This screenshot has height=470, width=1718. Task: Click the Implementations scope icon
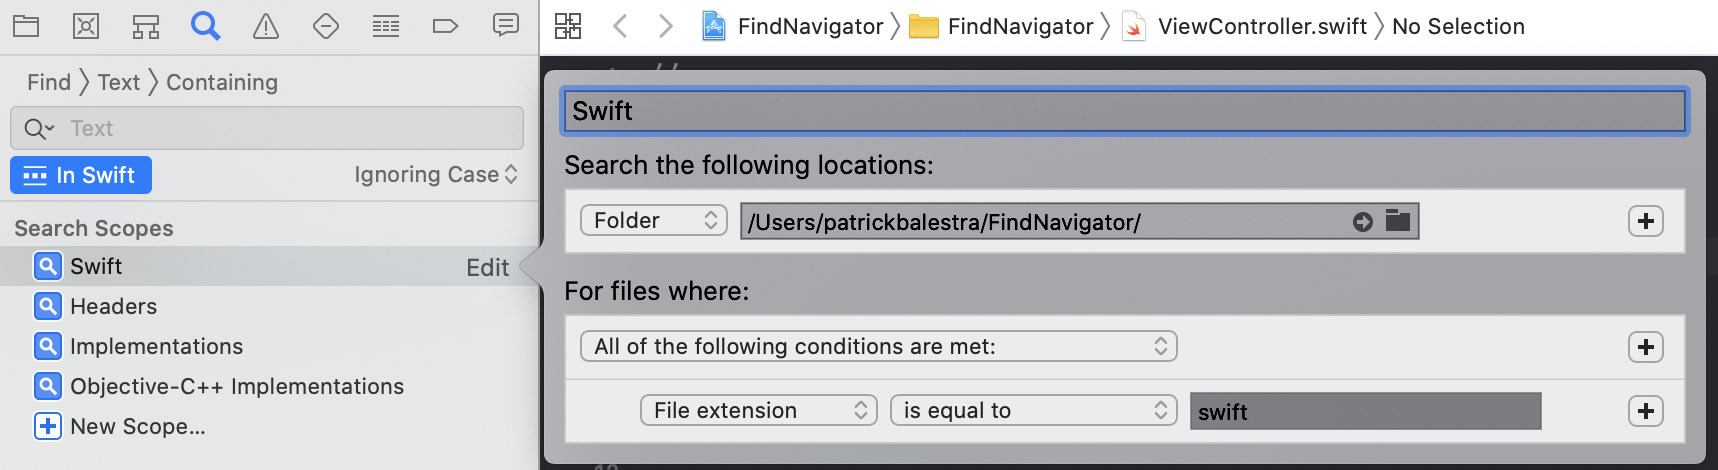pos(48,346)
